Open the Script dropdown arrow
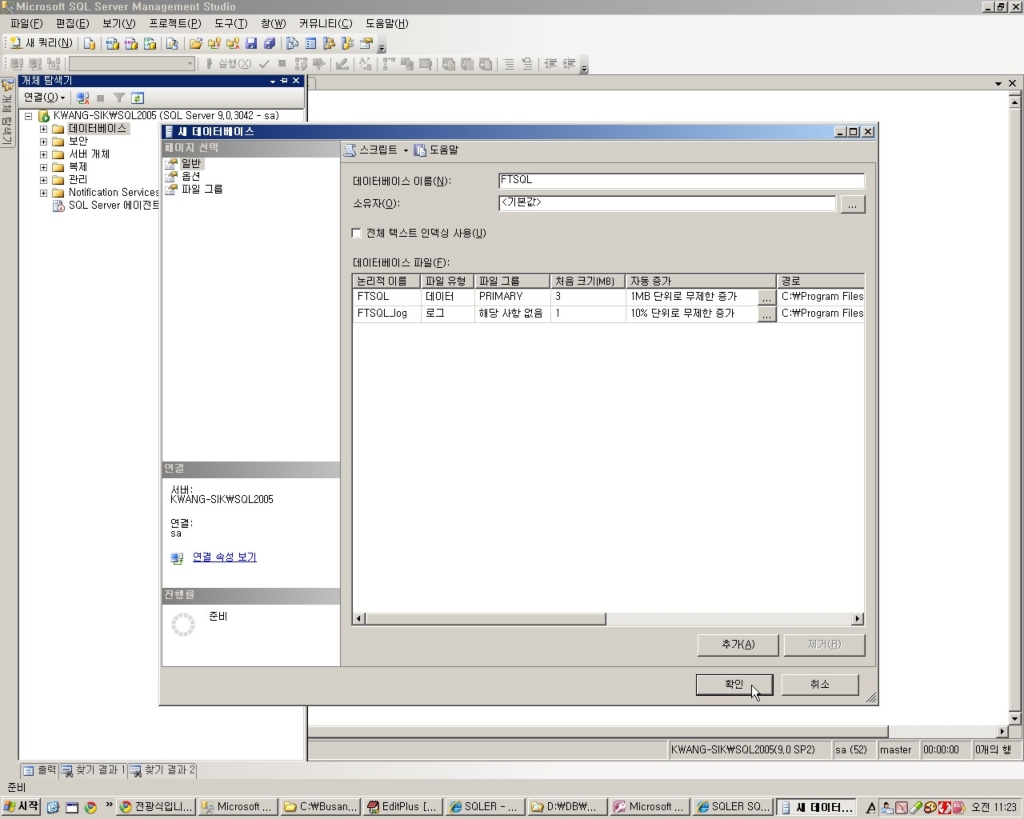1024x819 pixels. click(x=406, y=150)
